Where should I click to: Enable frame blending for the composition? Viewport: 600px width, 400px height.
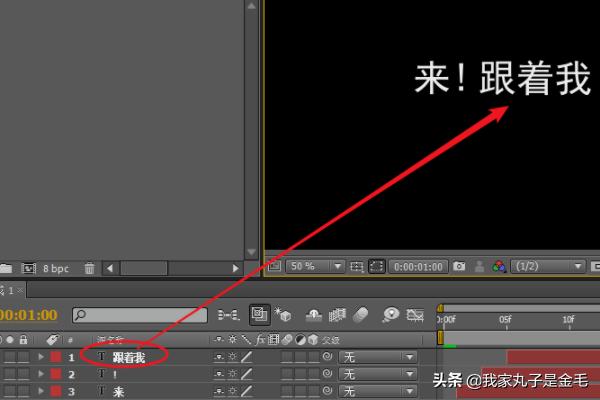[337, 315]
